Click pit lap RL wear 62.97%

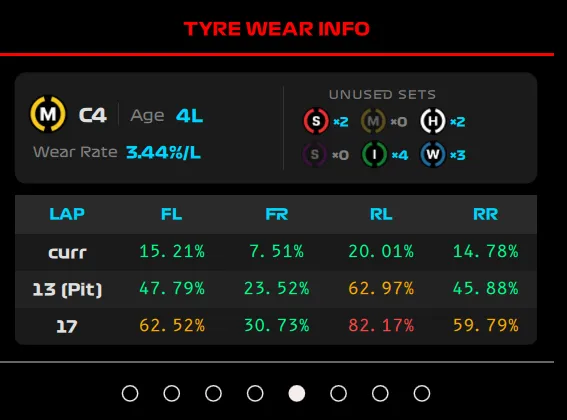[x=381, y=288]
